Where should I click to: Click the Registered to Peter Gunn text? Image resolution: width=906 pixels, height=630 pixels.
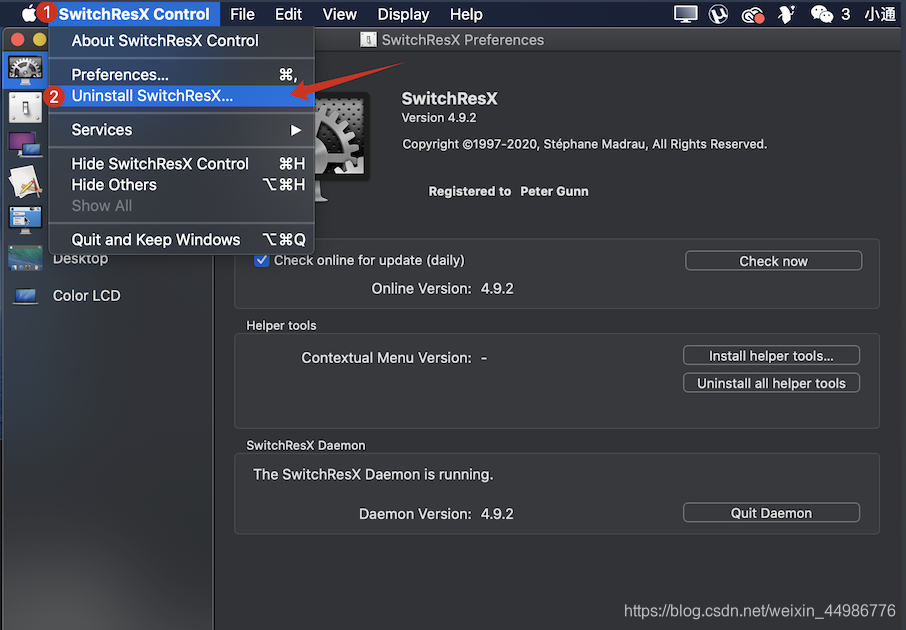[x=508, y=191]
